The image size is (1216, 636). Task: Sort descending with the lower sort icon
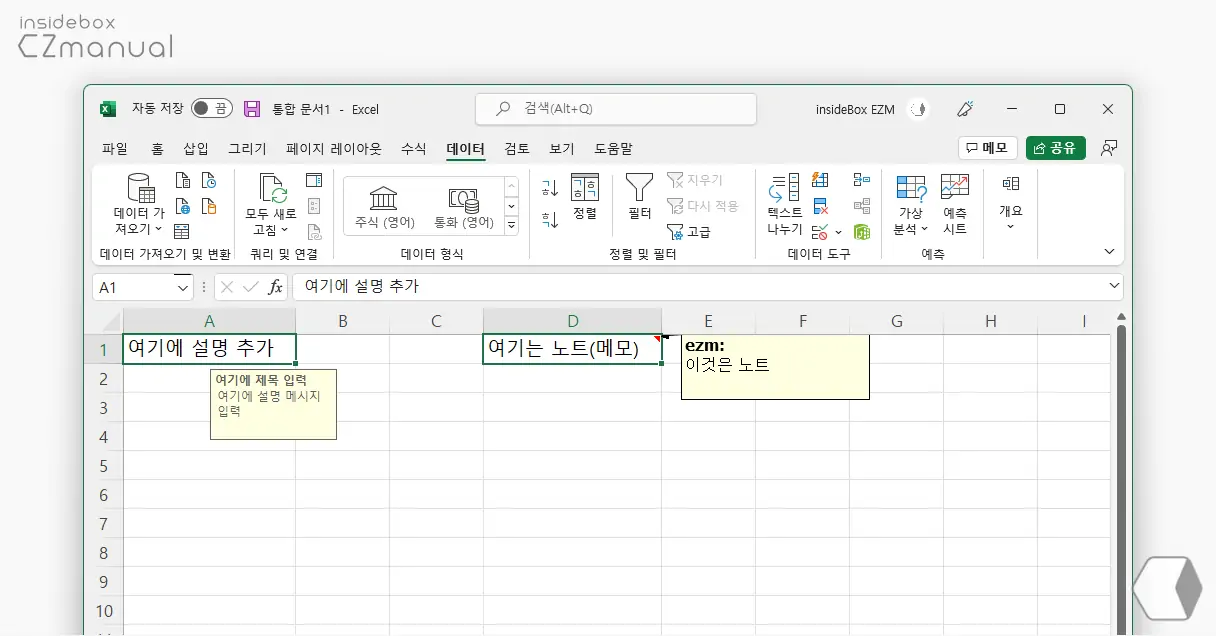pos(550,219)
